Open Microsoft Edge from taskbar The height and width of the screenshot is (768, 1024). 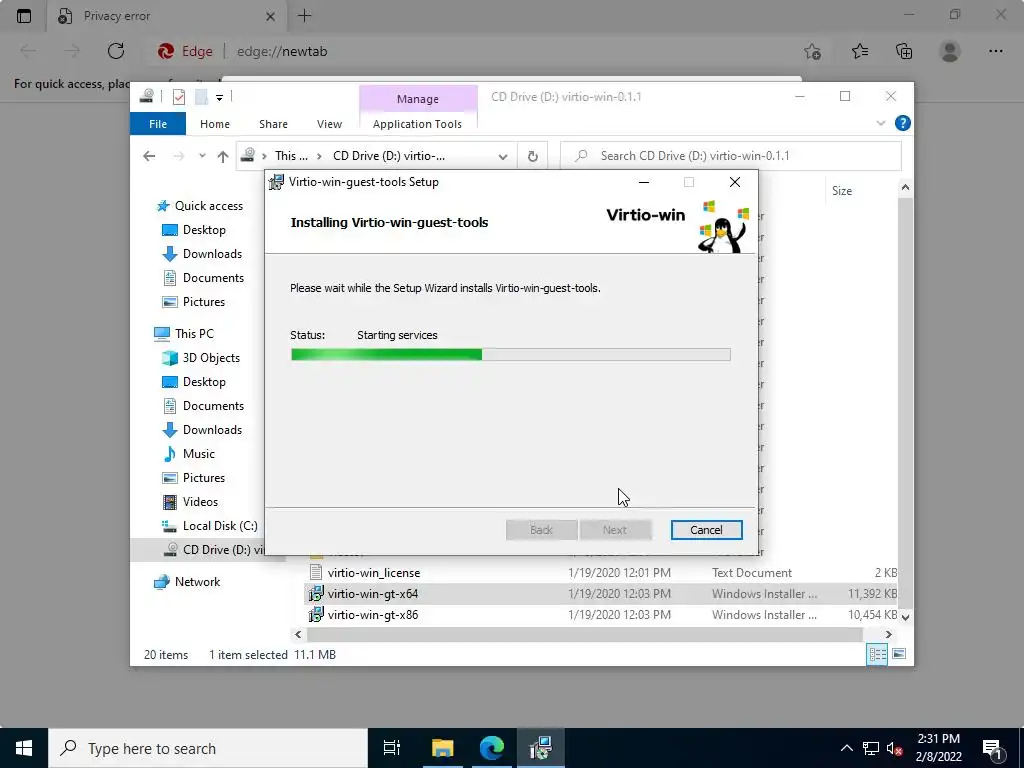point(492,748)
